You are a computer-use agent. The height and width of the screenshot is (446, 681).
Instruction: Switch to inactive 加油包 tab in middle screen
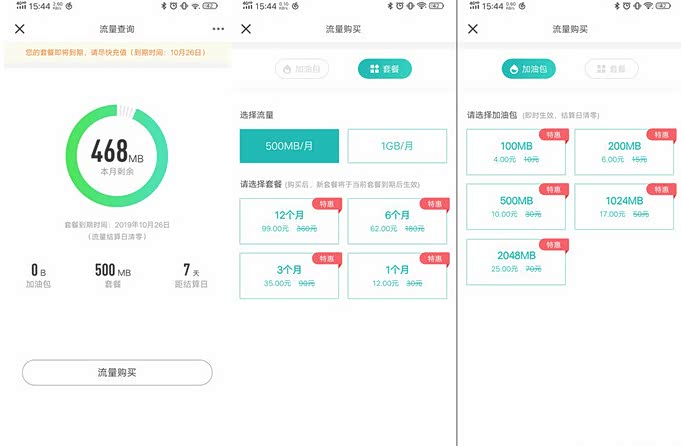302,69
